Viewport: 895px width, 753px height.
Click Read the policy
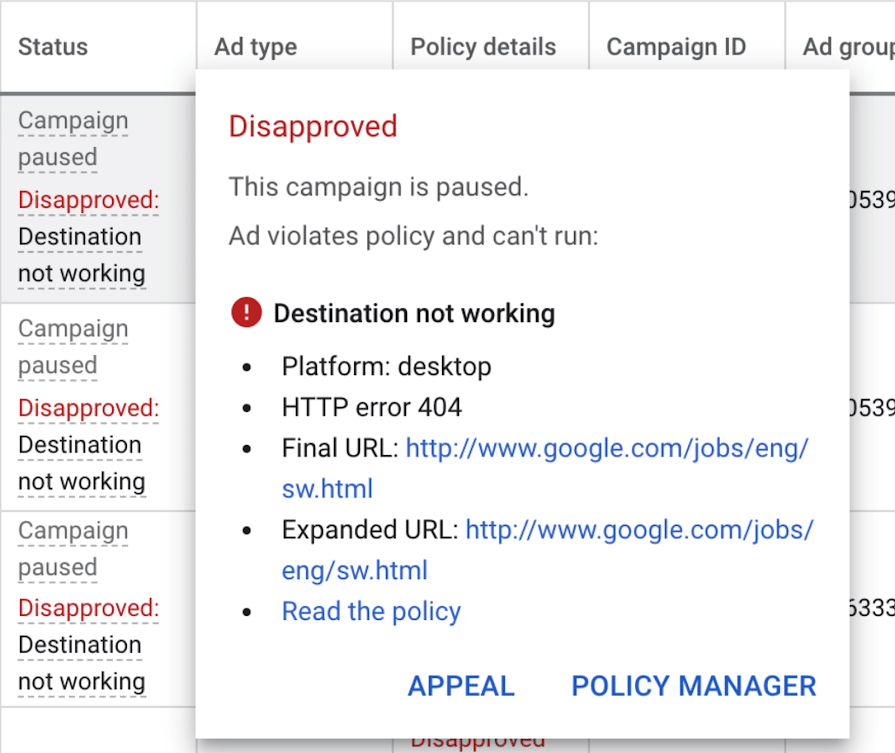tap(371, 611)
